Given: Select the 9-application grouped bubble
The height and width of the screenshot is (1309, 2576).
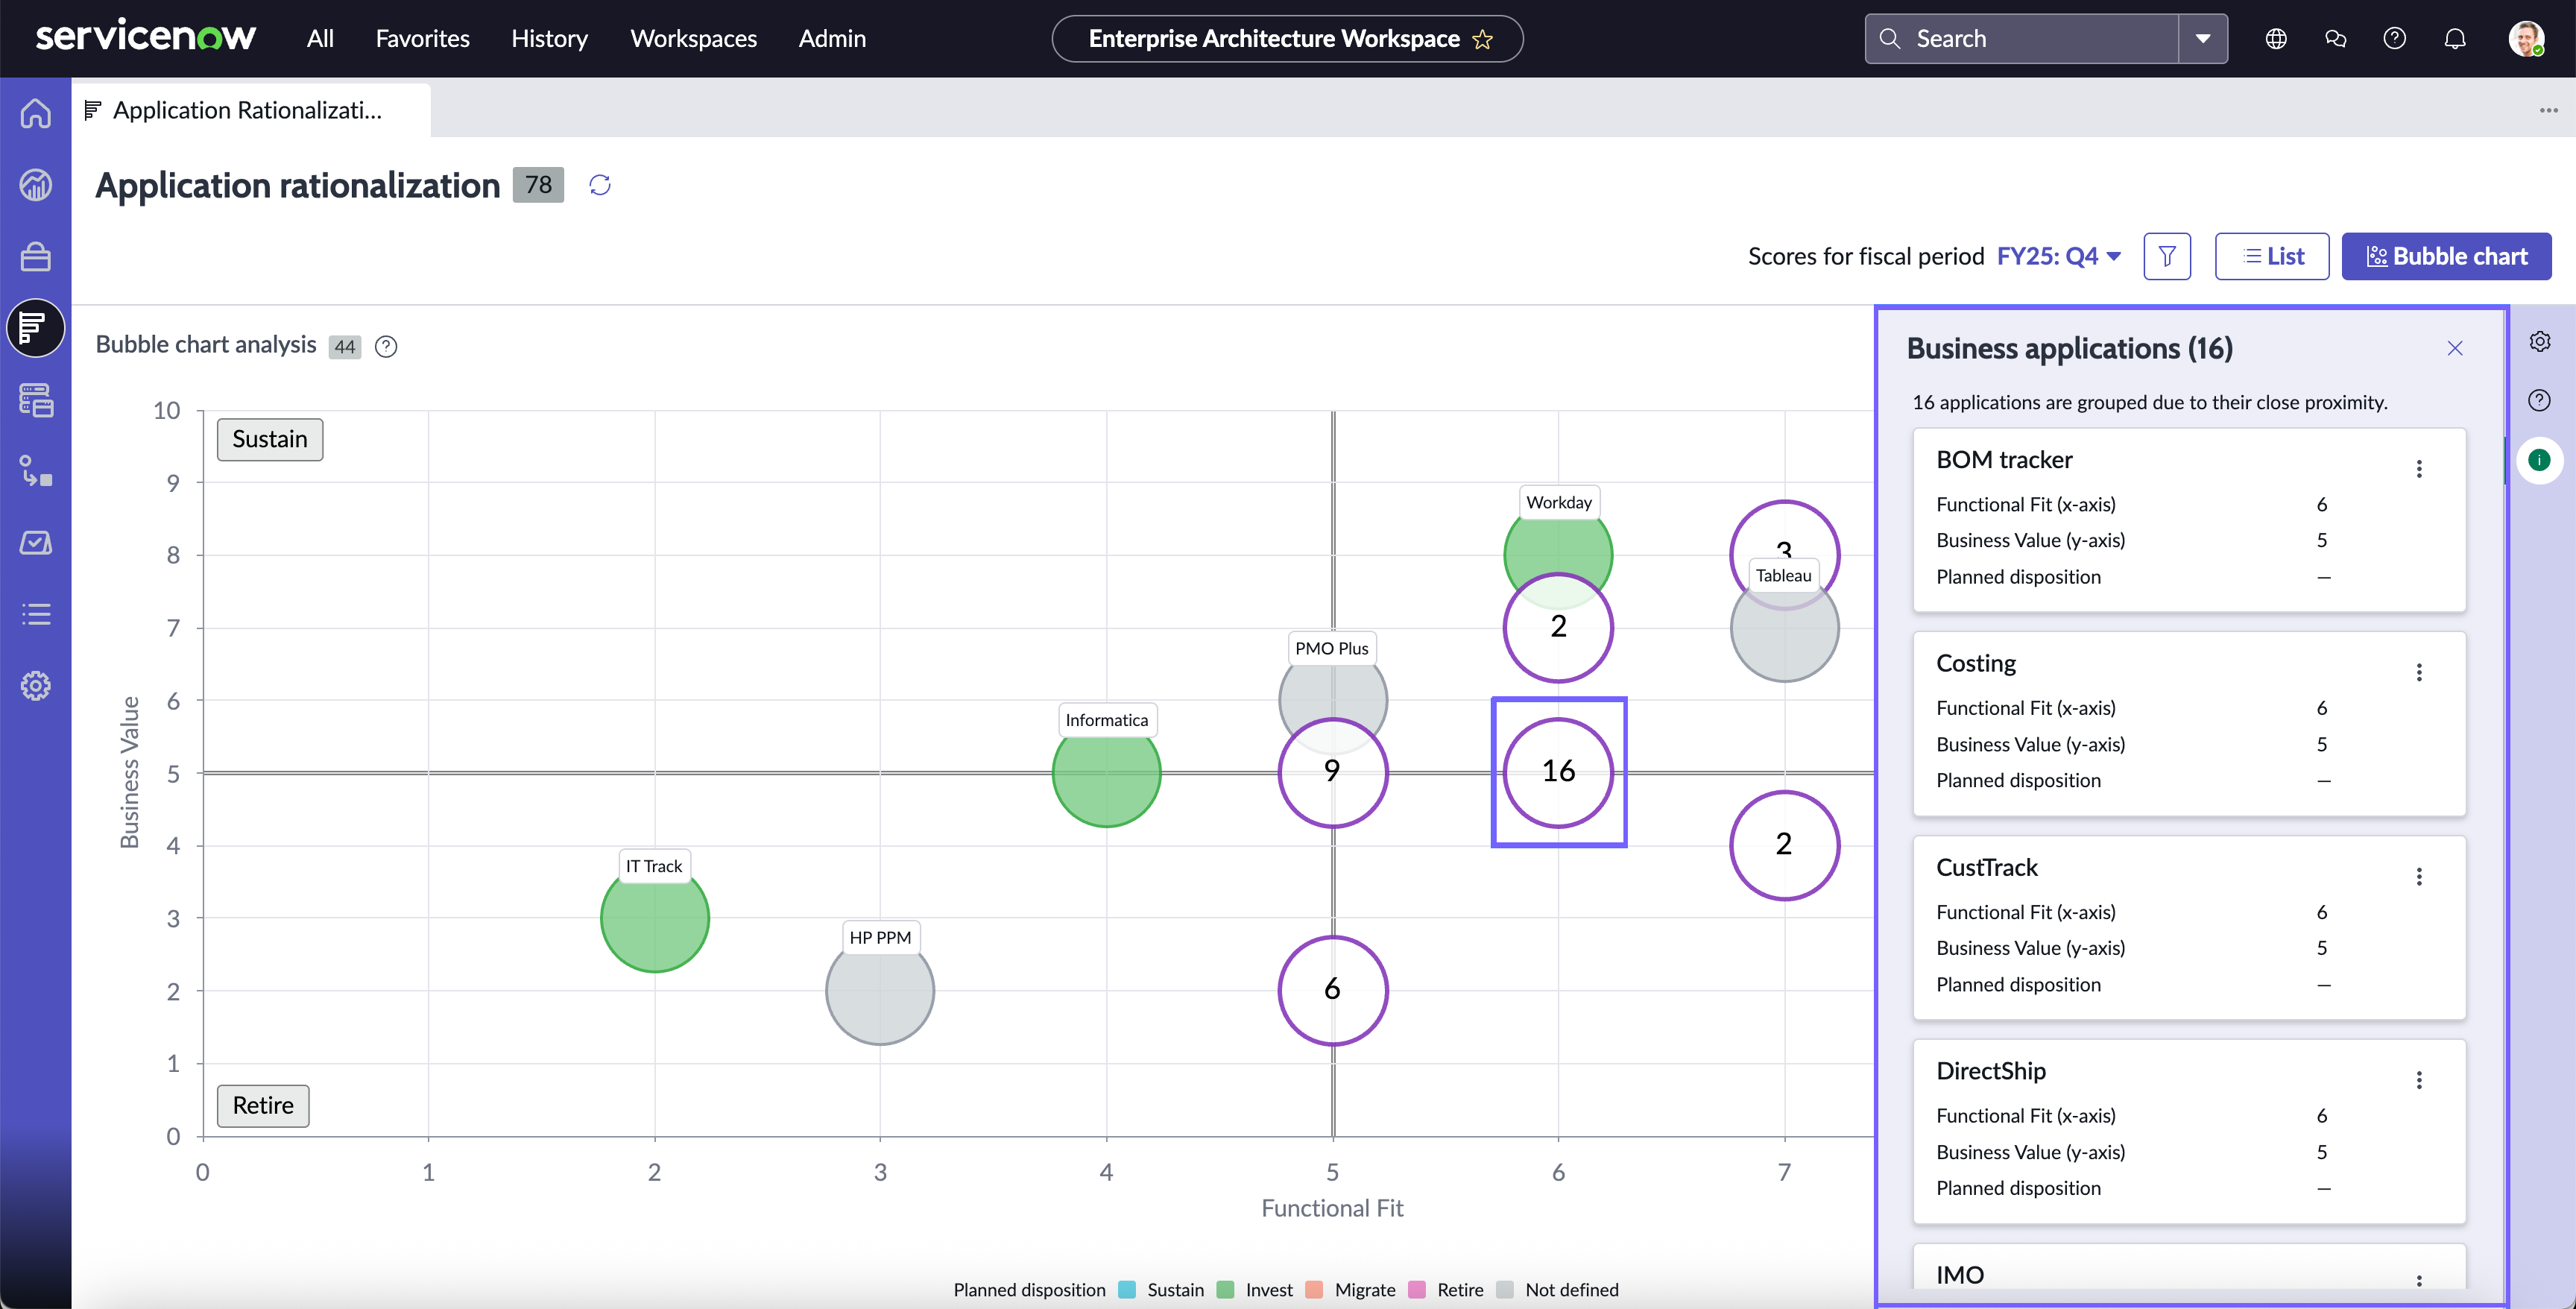Looking at the screenshot, I should click(1332, 772).
